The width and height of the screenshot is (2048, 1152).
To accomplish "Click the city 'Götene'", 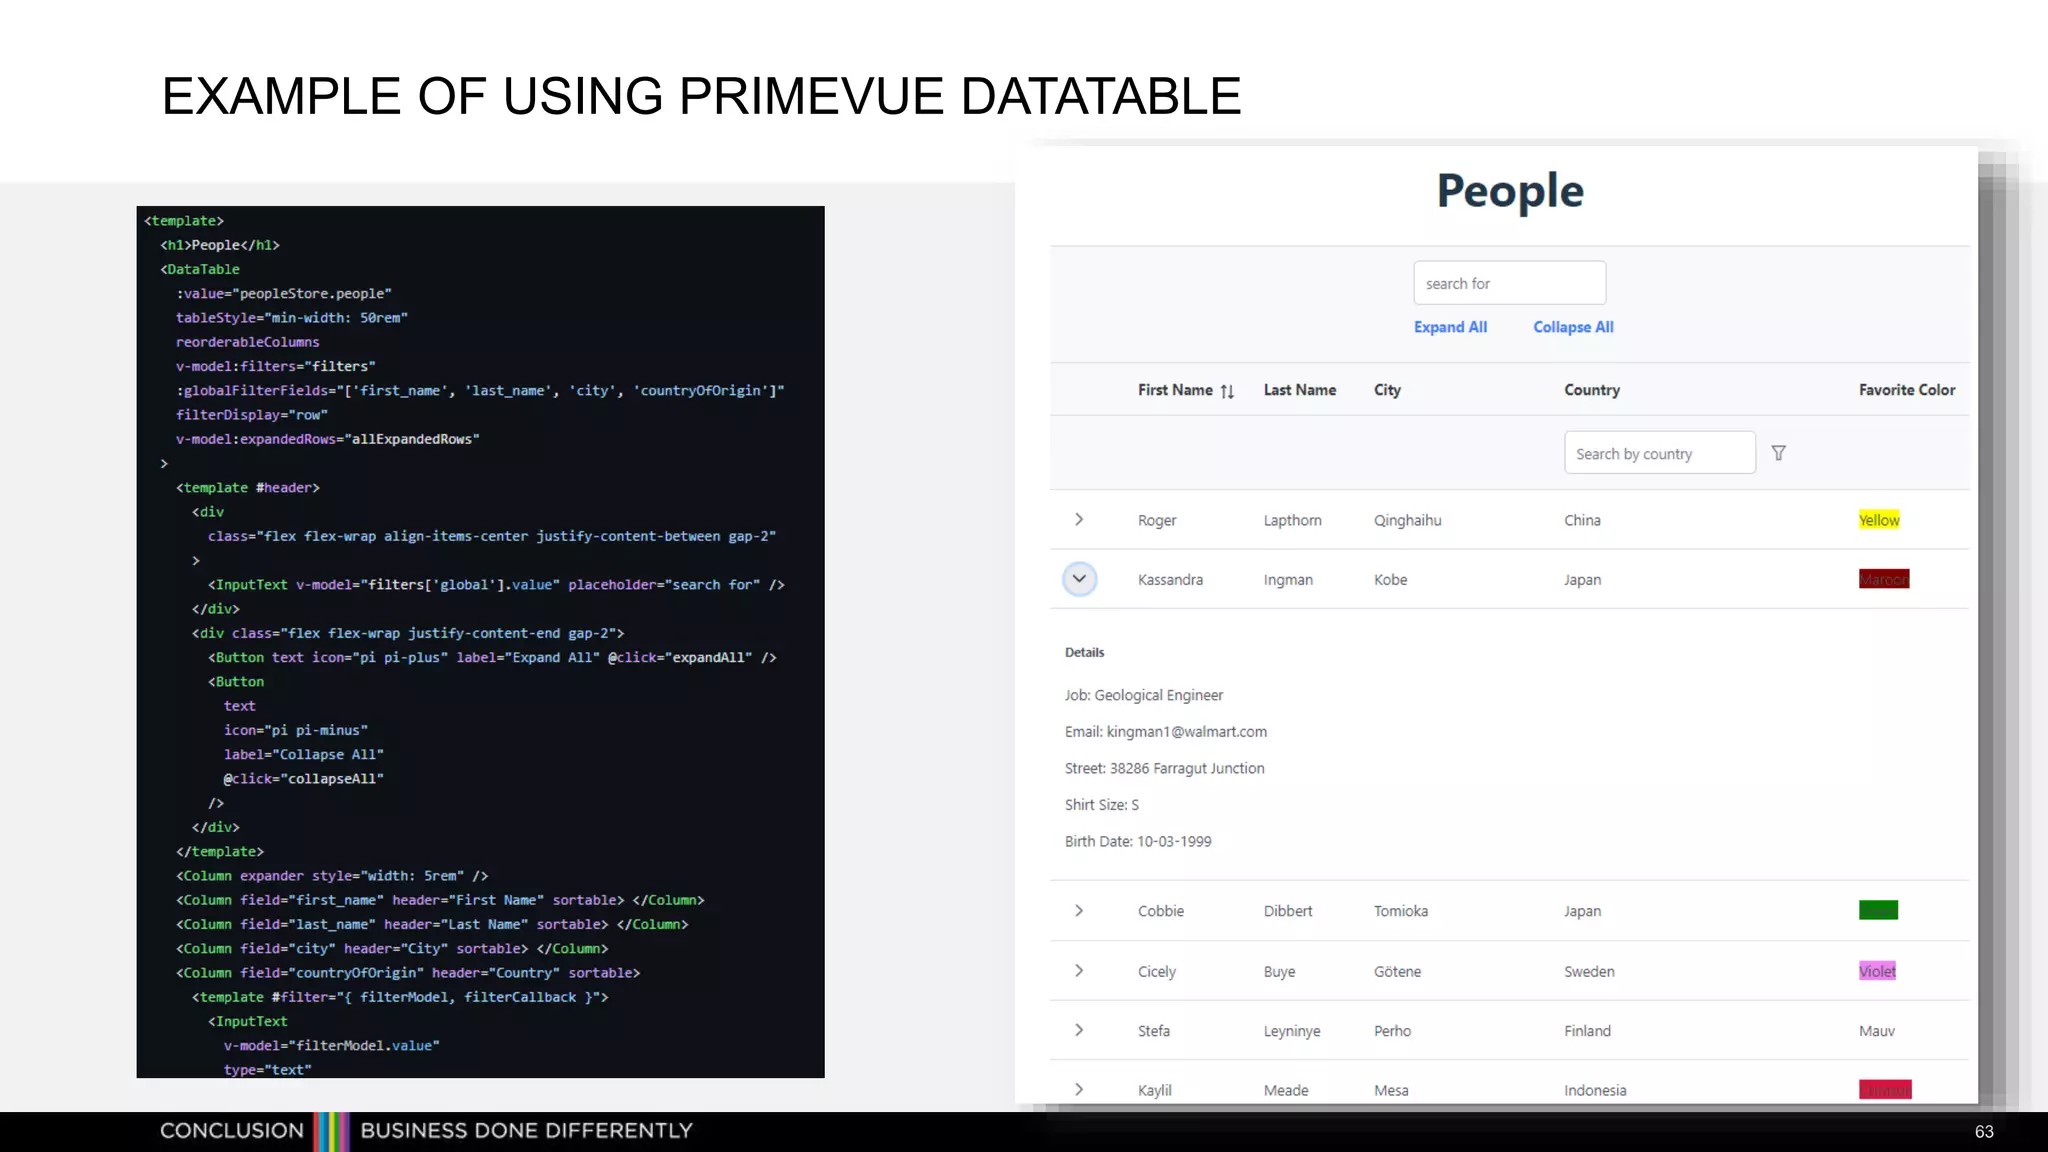I will click(x=1396, y=972).
